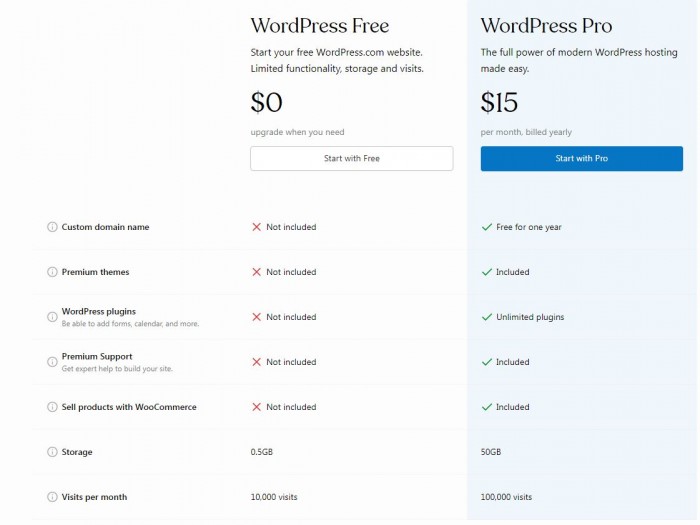This screenshot has height=525, width=700.
Task: Select the WordPress Free plan heading
Action: click(319, 25)
